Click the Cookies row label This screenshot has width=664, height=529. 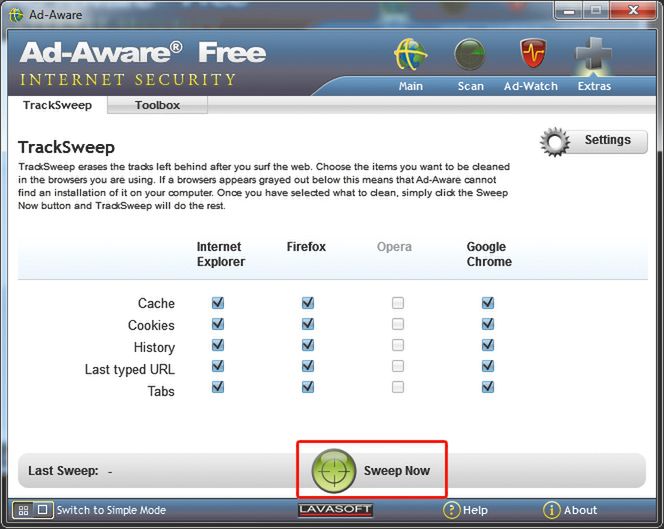point(151,325)
